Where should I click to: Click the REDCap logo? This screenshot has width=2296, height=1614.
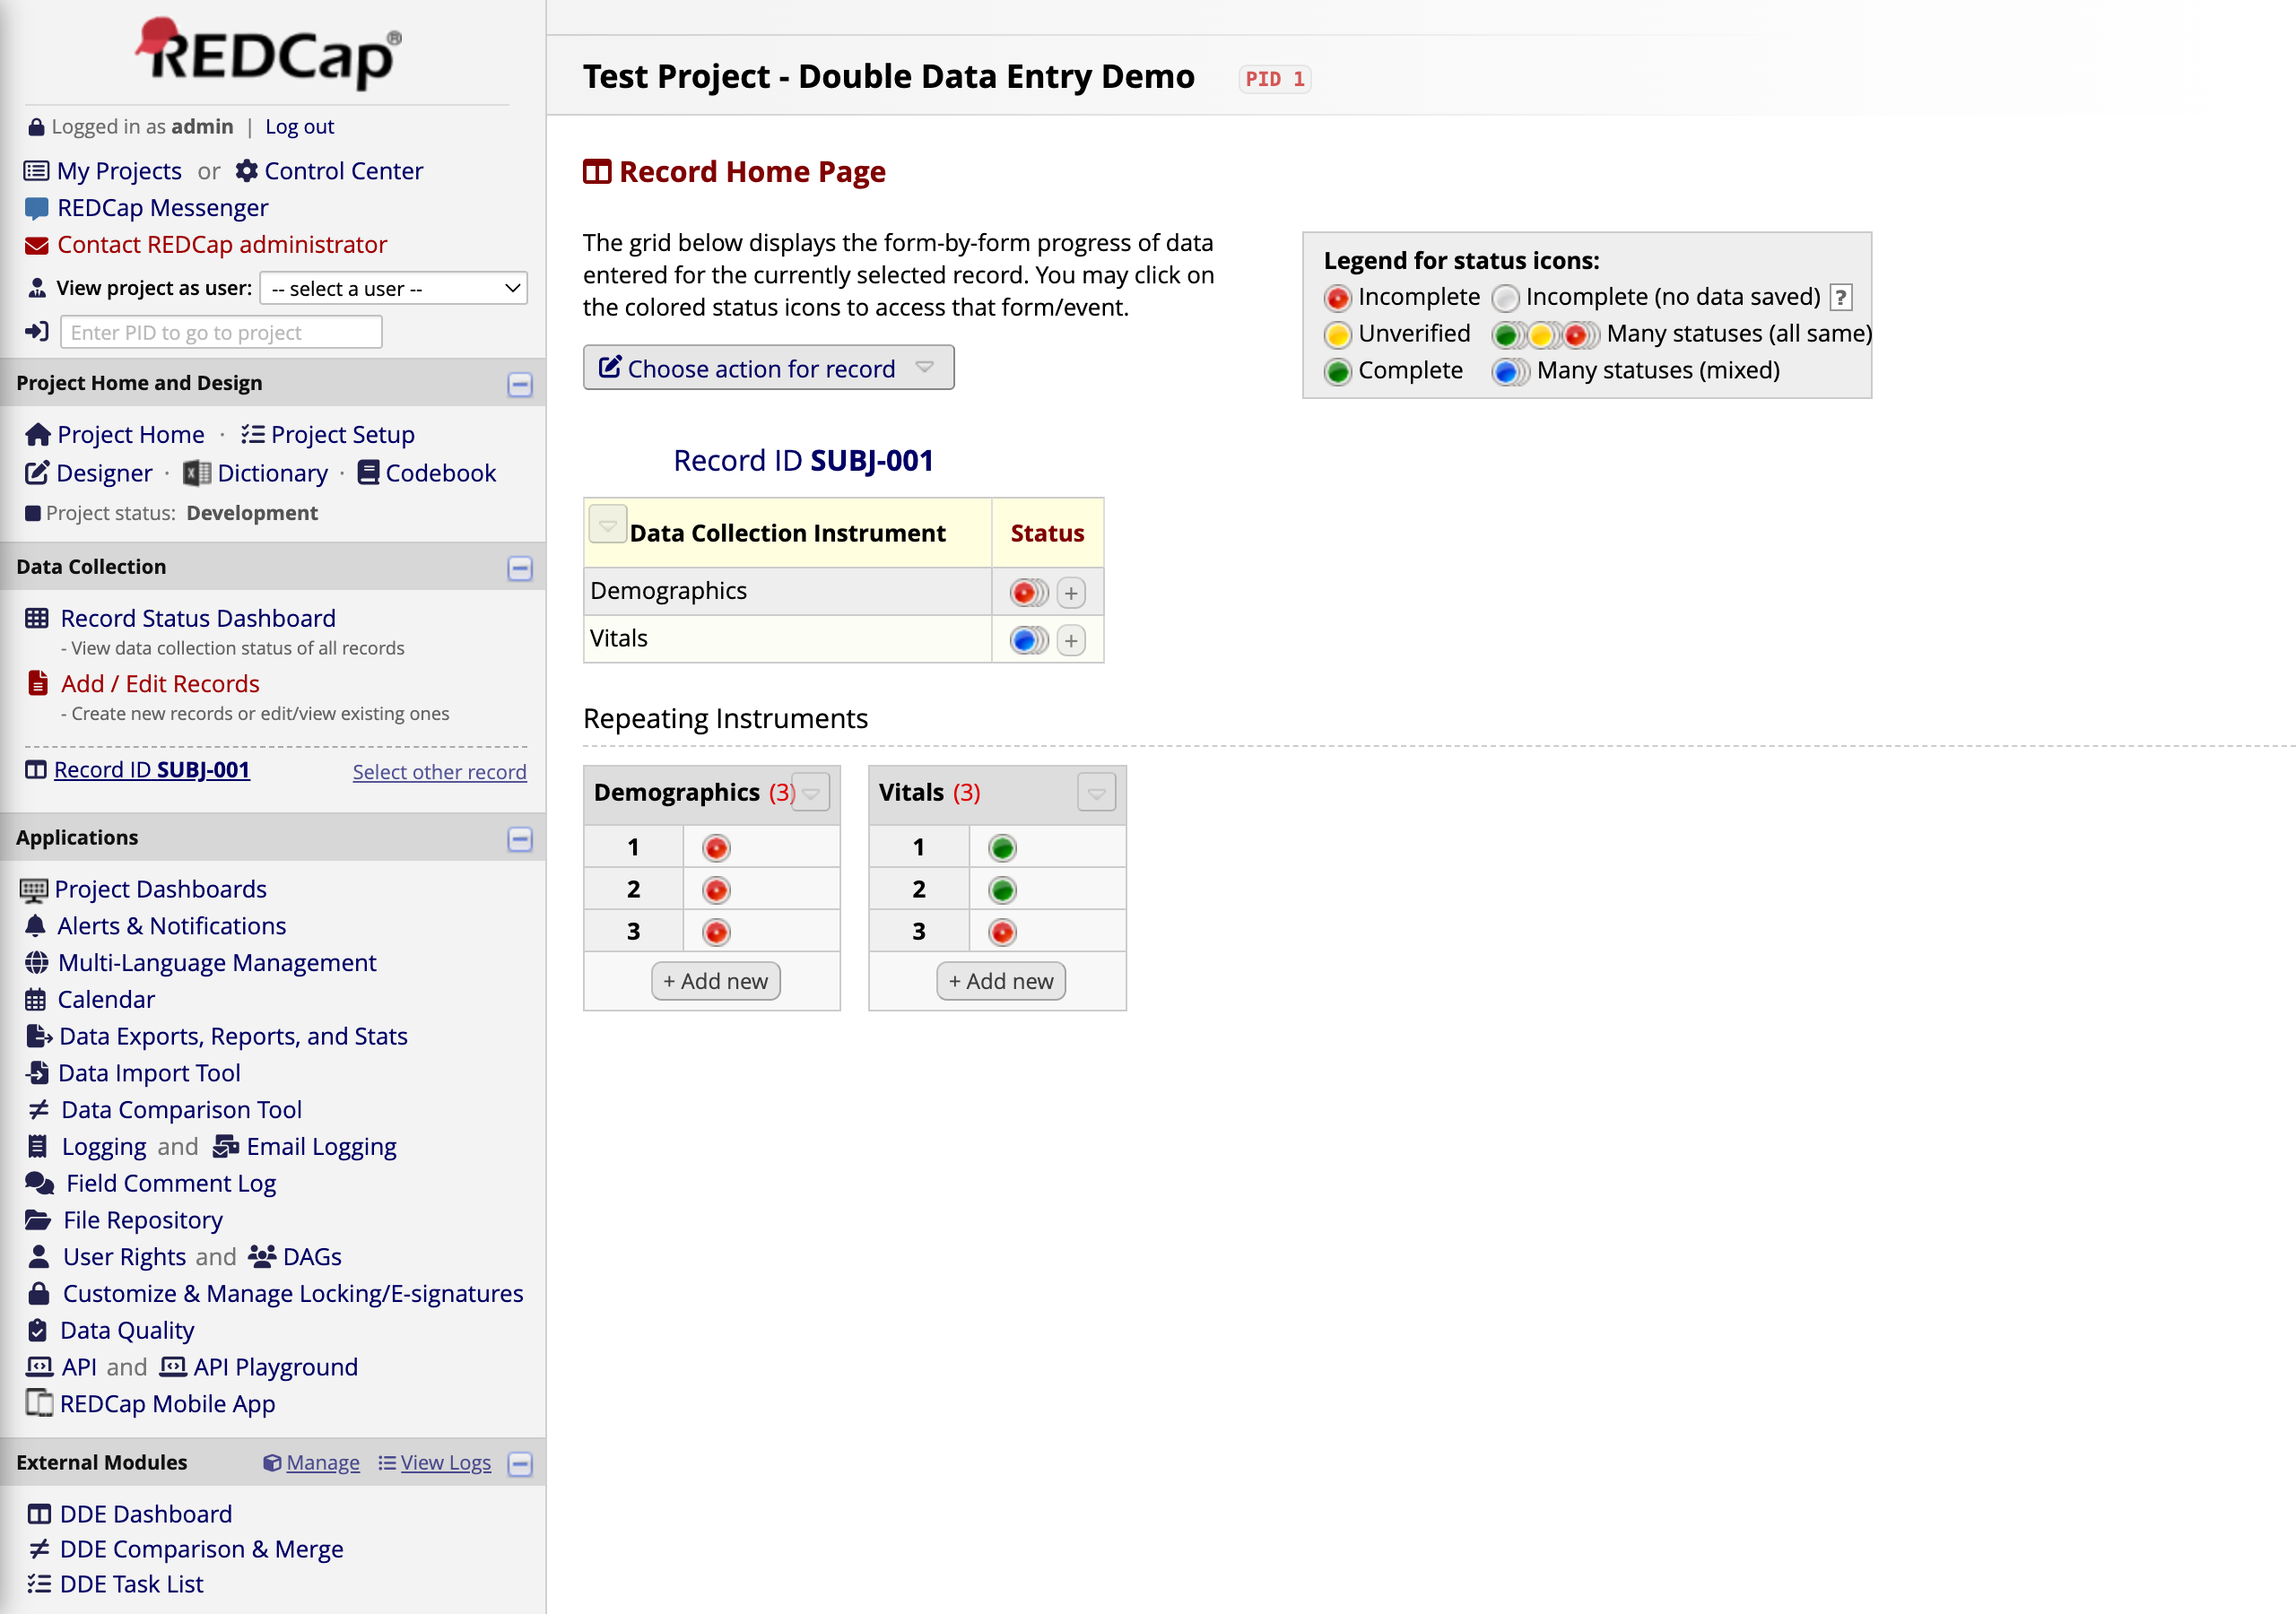269,52
